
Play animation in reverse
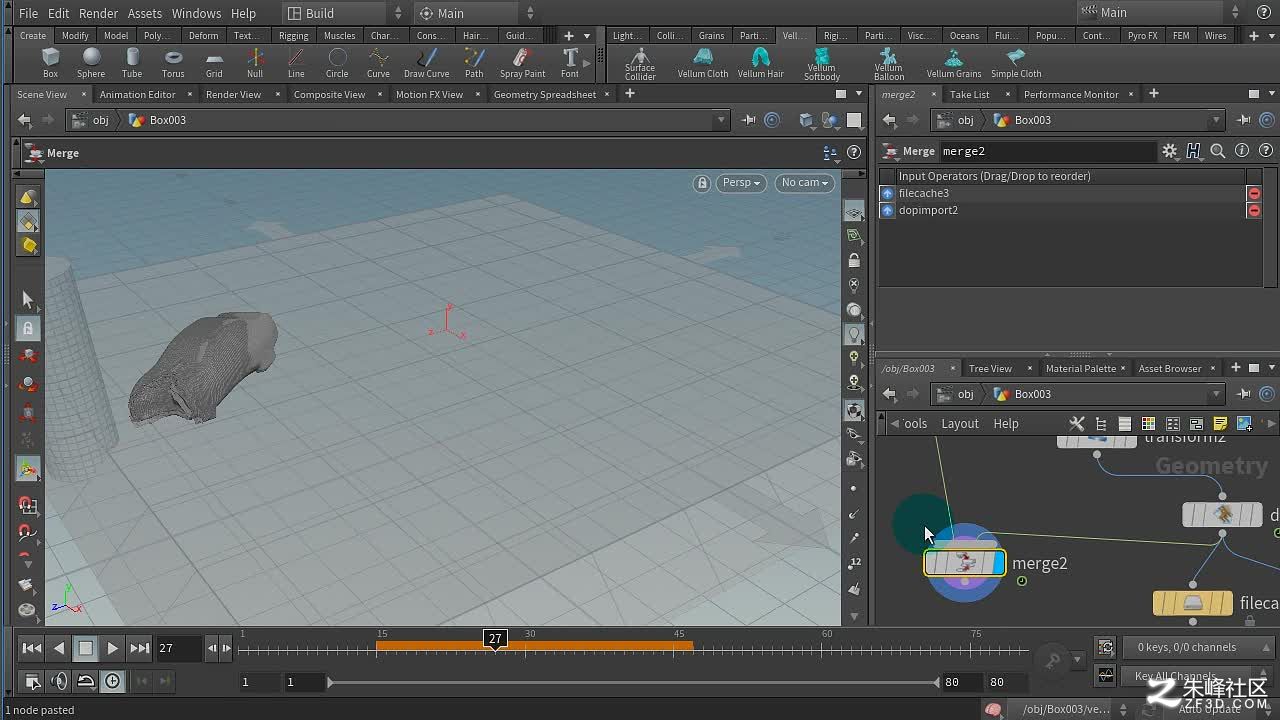pyautogui.click(x=58, y=648)
